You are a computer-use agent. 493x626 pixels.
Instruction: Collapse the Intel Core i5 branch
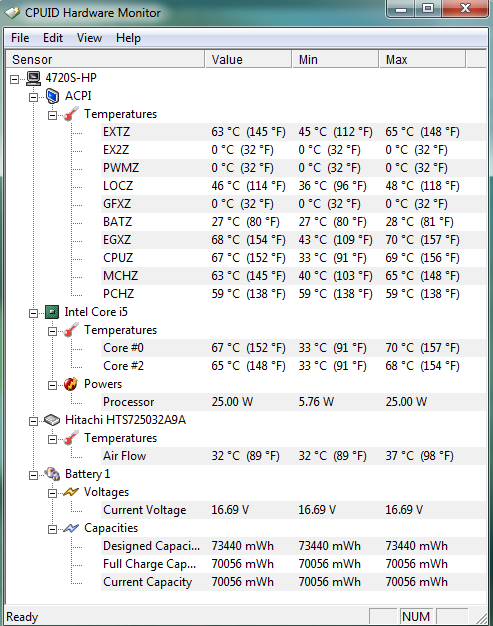34,313
